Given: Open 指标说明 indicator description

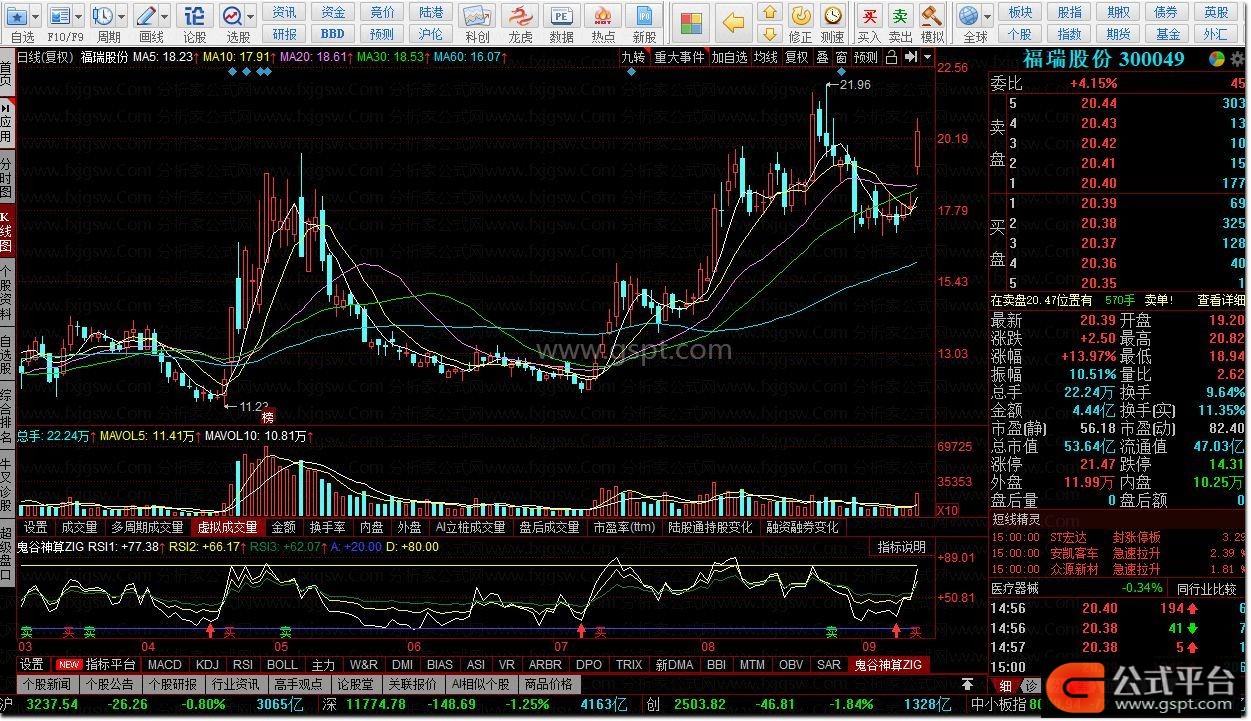Looking at the screenshot, I should coord(901,547).
